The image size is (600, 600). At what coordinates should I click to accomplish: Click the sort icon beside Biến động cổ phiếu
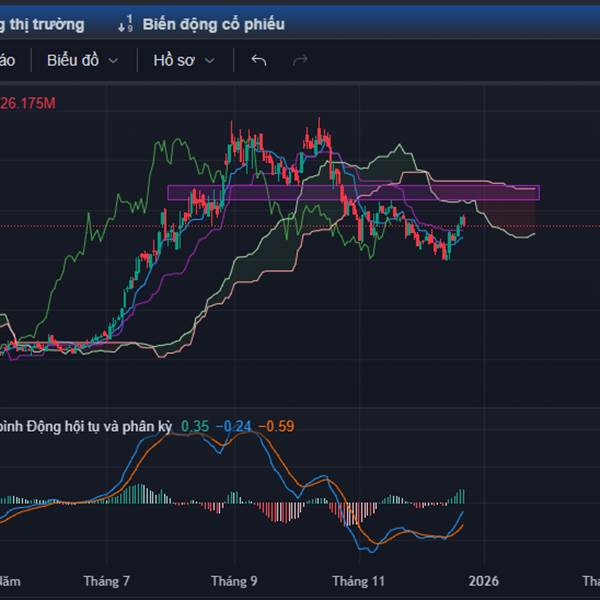[124, 24]
